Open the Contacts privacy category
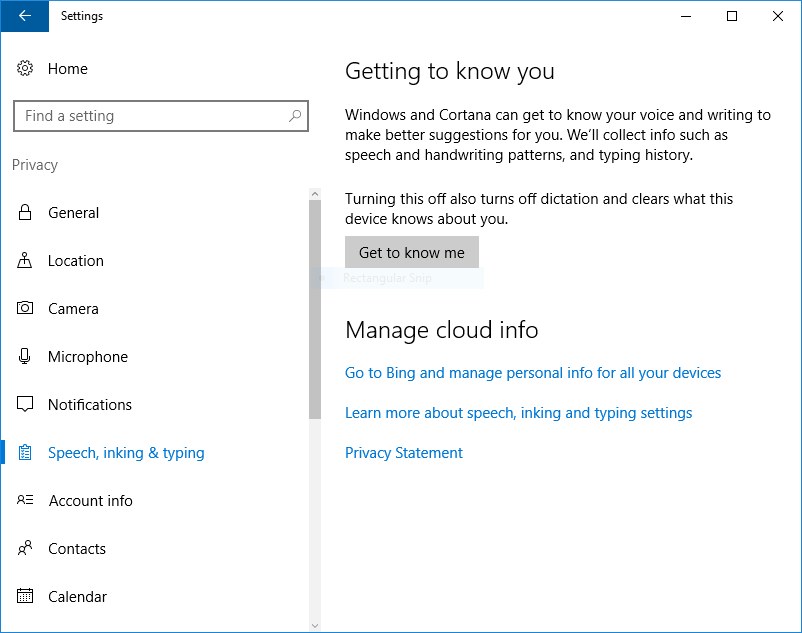The width and height of the screenshot is (802, 633). (x=76, y=549)
